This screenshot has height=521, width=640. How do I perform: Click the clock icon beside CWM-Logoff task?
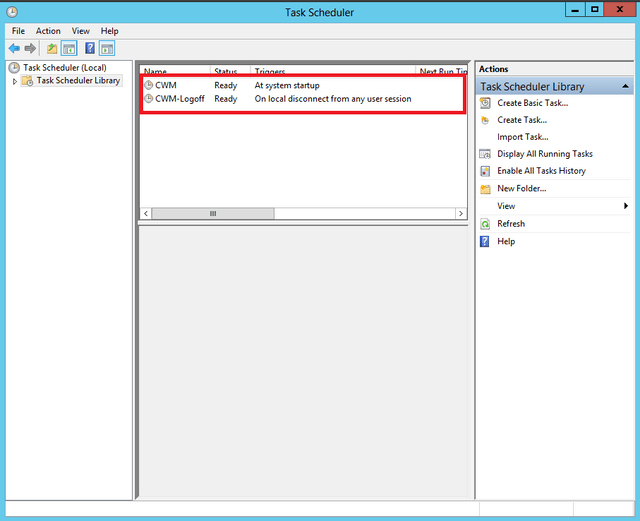click(x=149, y=99)
